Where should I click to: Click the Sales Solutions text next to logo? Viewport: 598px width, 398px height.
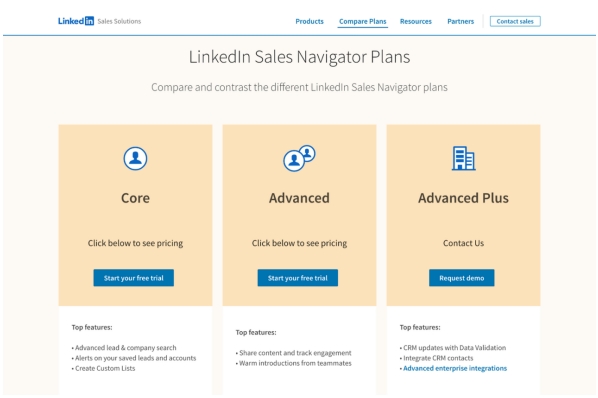119,21
